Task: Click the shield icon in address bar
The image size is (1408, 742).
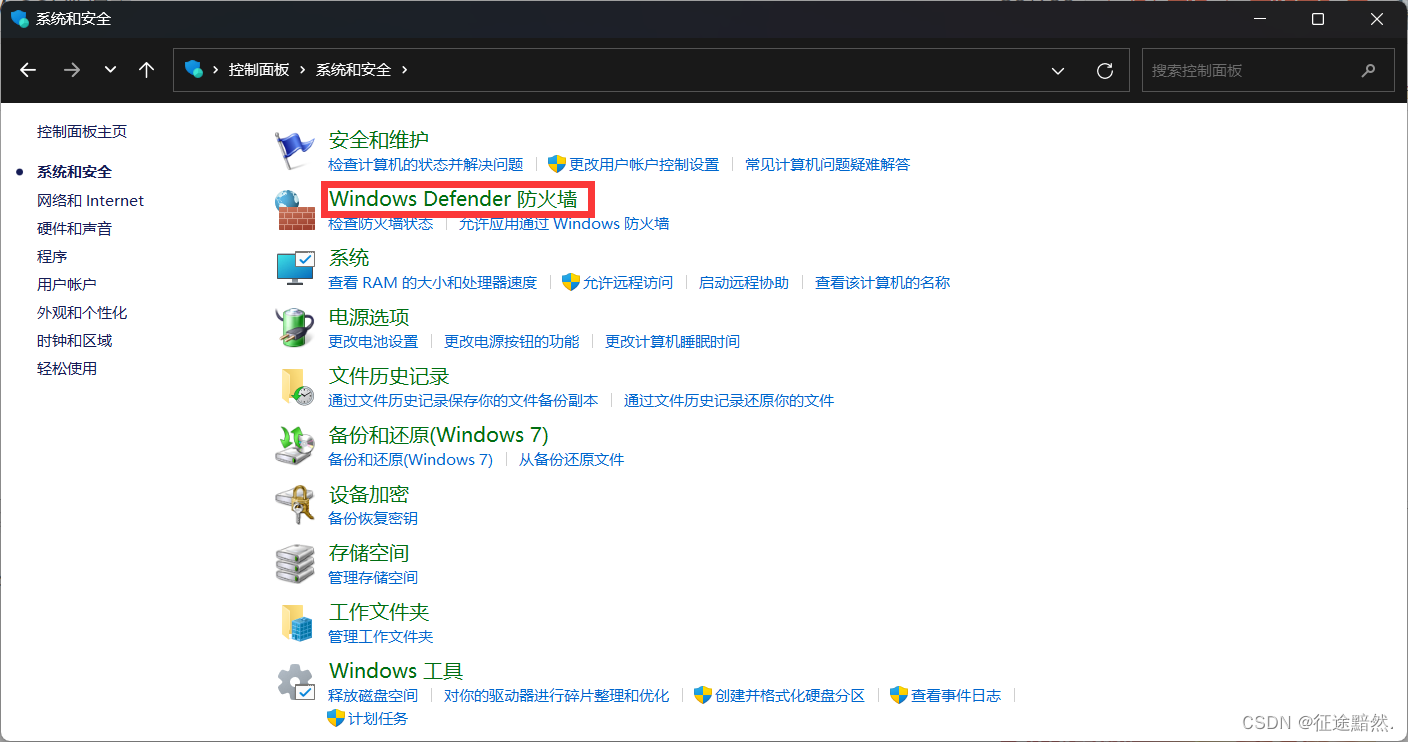Action: [194, 70]
